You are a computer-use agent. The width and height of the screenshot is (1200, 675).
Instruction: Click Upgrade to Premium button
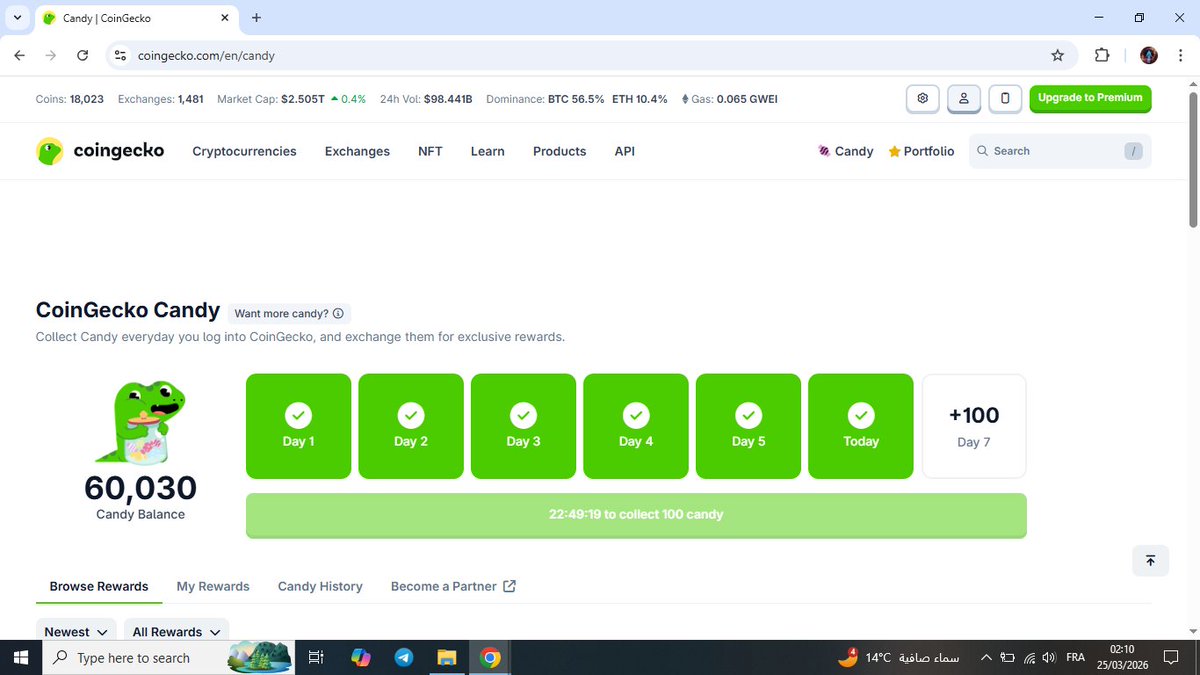tap(1090, 98)
